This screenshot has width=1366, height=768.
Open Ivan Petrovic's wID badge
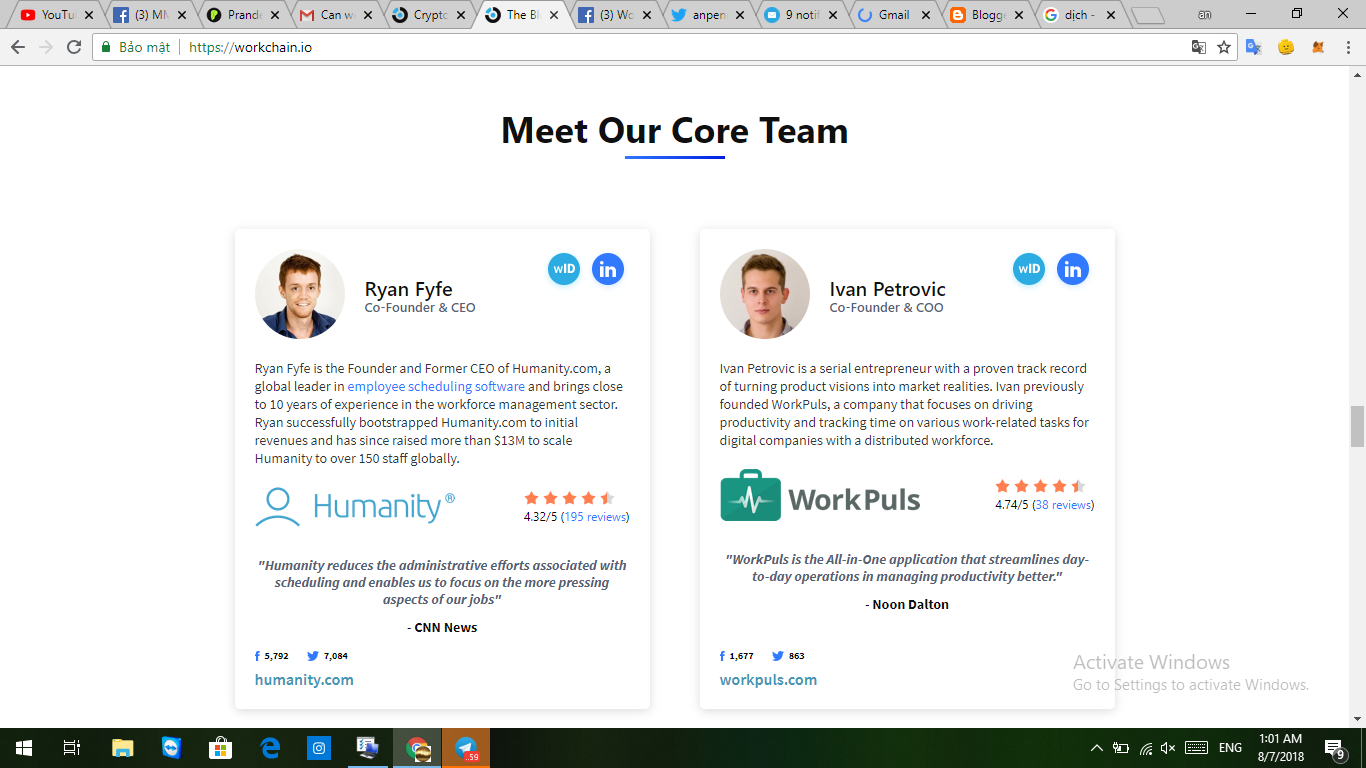(x=1029, y=269)
